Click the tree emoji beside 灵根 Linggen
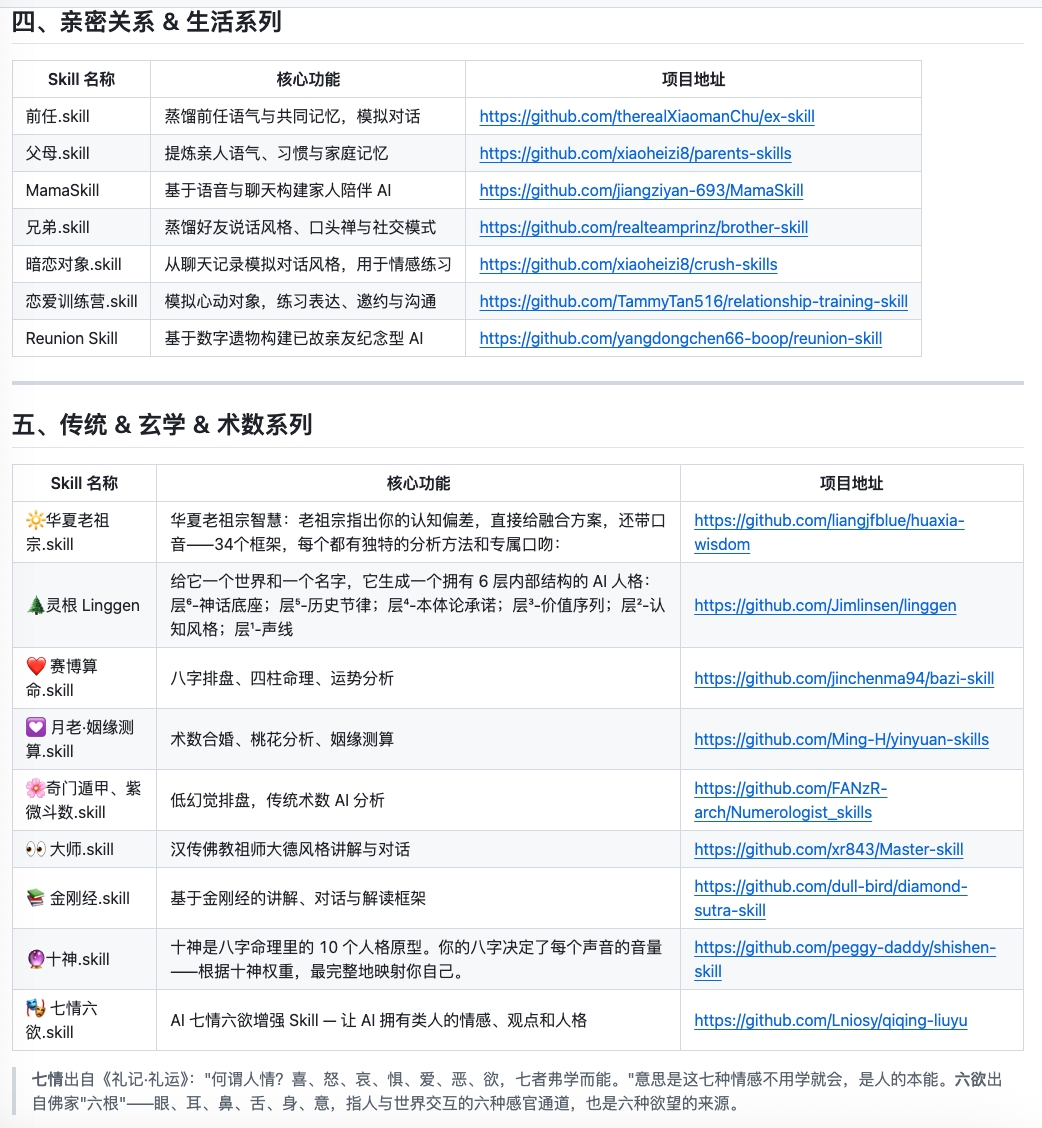The width and height of the screenshot is (1042, 1128). point(35,605)
